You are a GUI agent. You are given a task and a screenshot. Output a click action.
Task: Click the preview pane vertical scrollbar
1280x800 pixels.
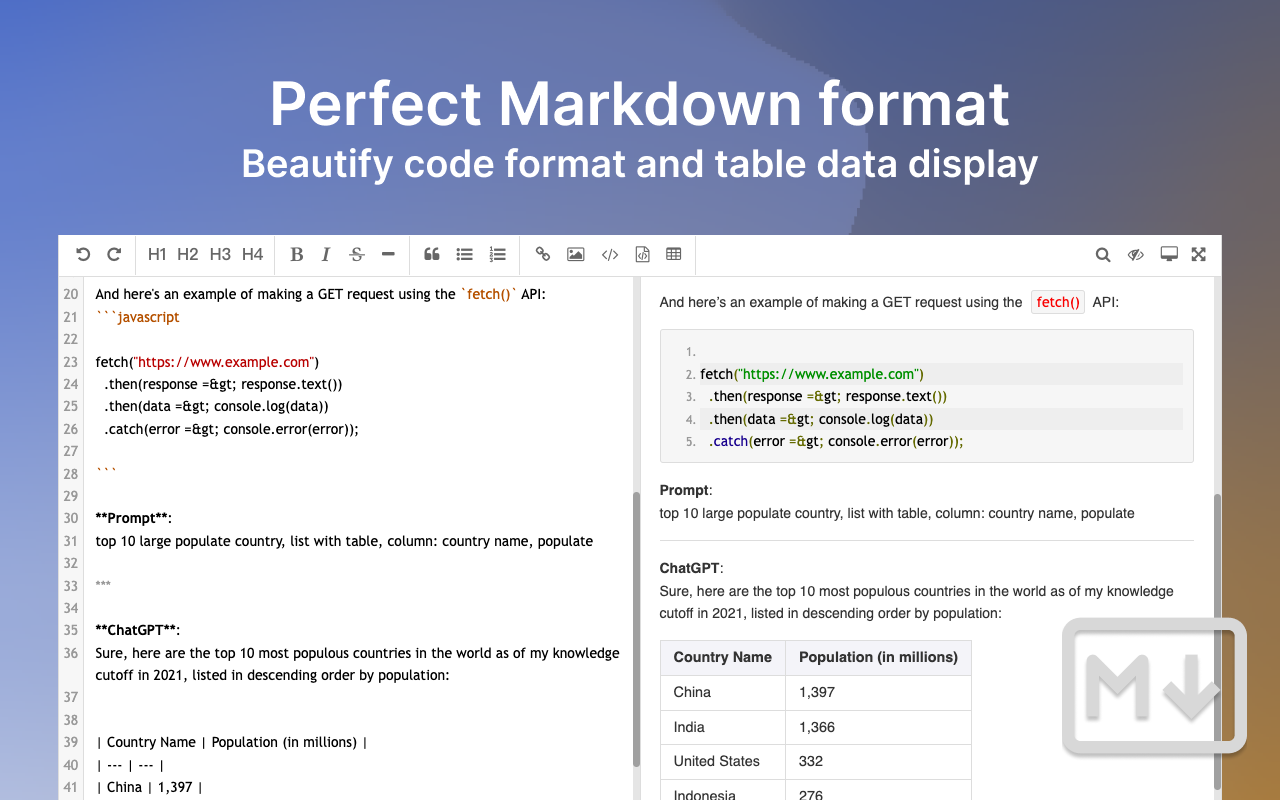coord(1217,640)
